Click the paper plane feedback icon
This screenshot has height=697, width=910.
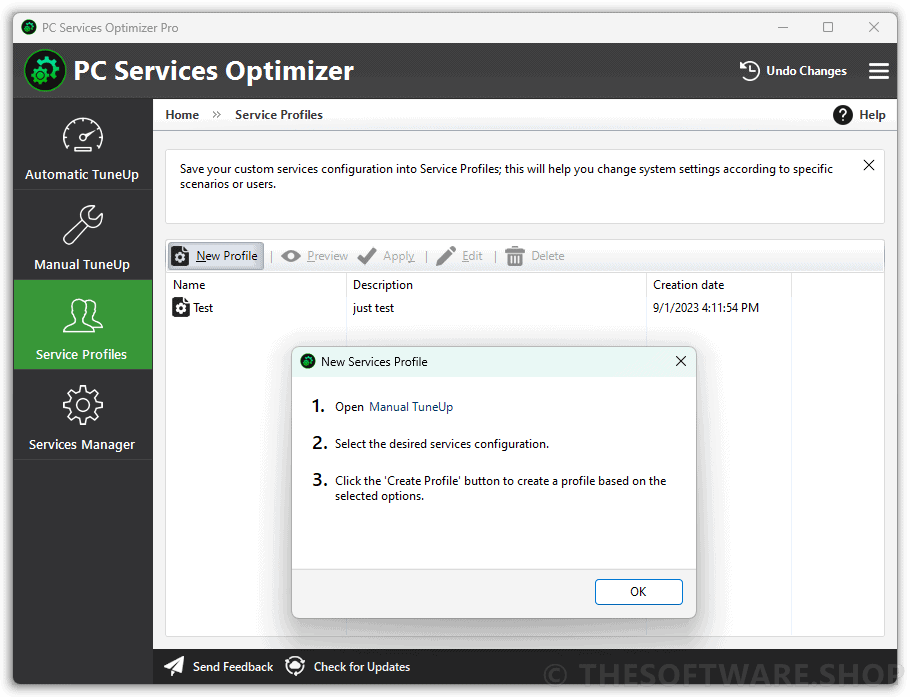pos(174,666)
